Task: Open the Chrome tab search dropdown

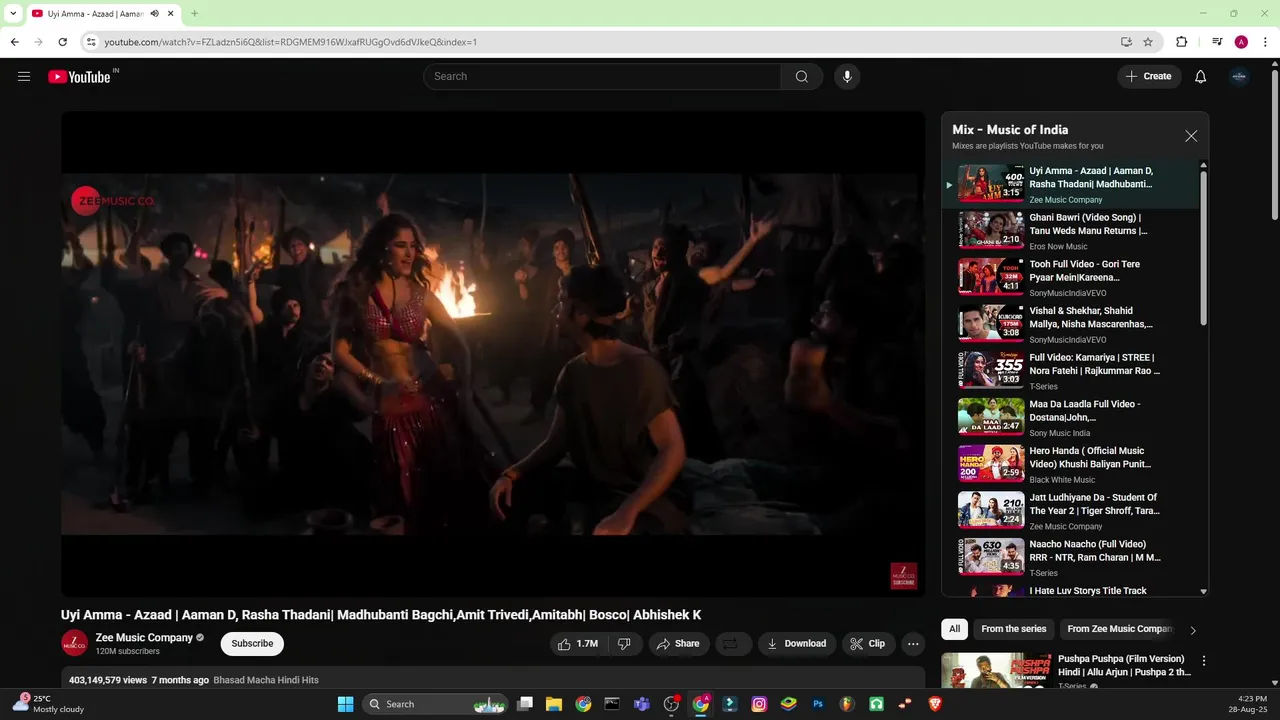Action: 12,13
